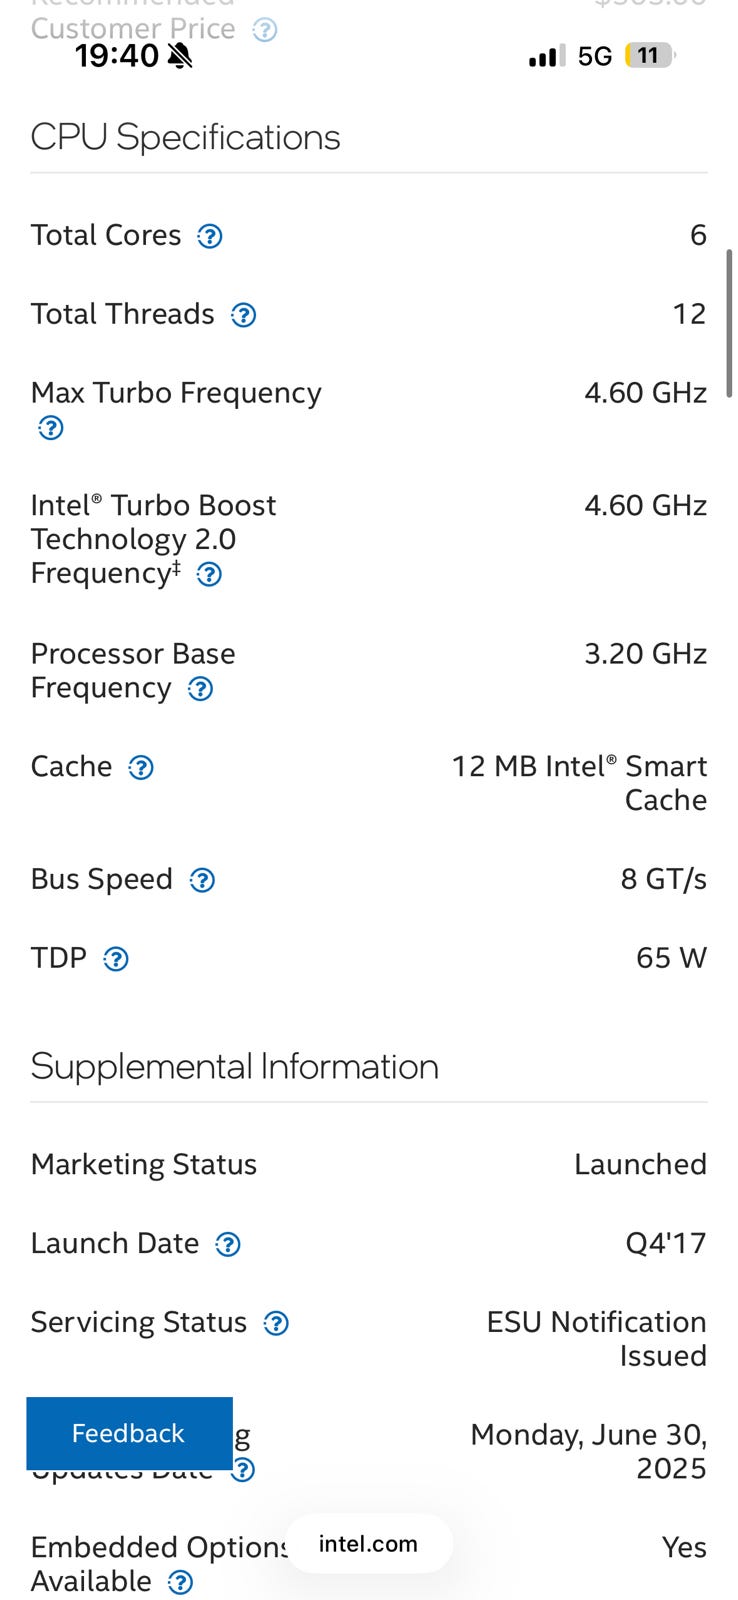Click help icon beside Customer Price
The width and height of the screenshot is (738, 1600).
[x=264, y=30]
